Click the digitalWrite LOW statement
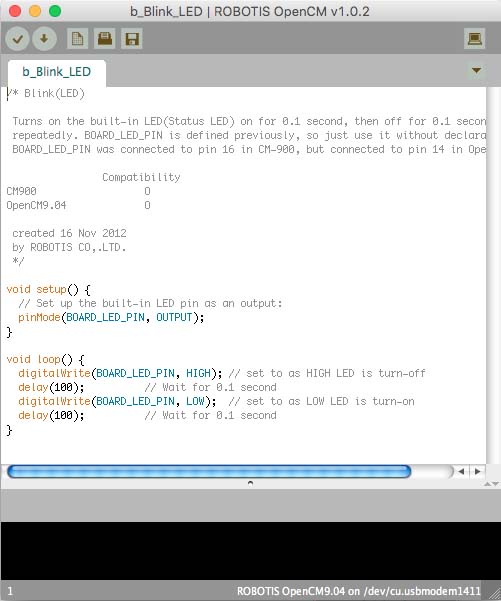501x601 pixels. [117, 401]
